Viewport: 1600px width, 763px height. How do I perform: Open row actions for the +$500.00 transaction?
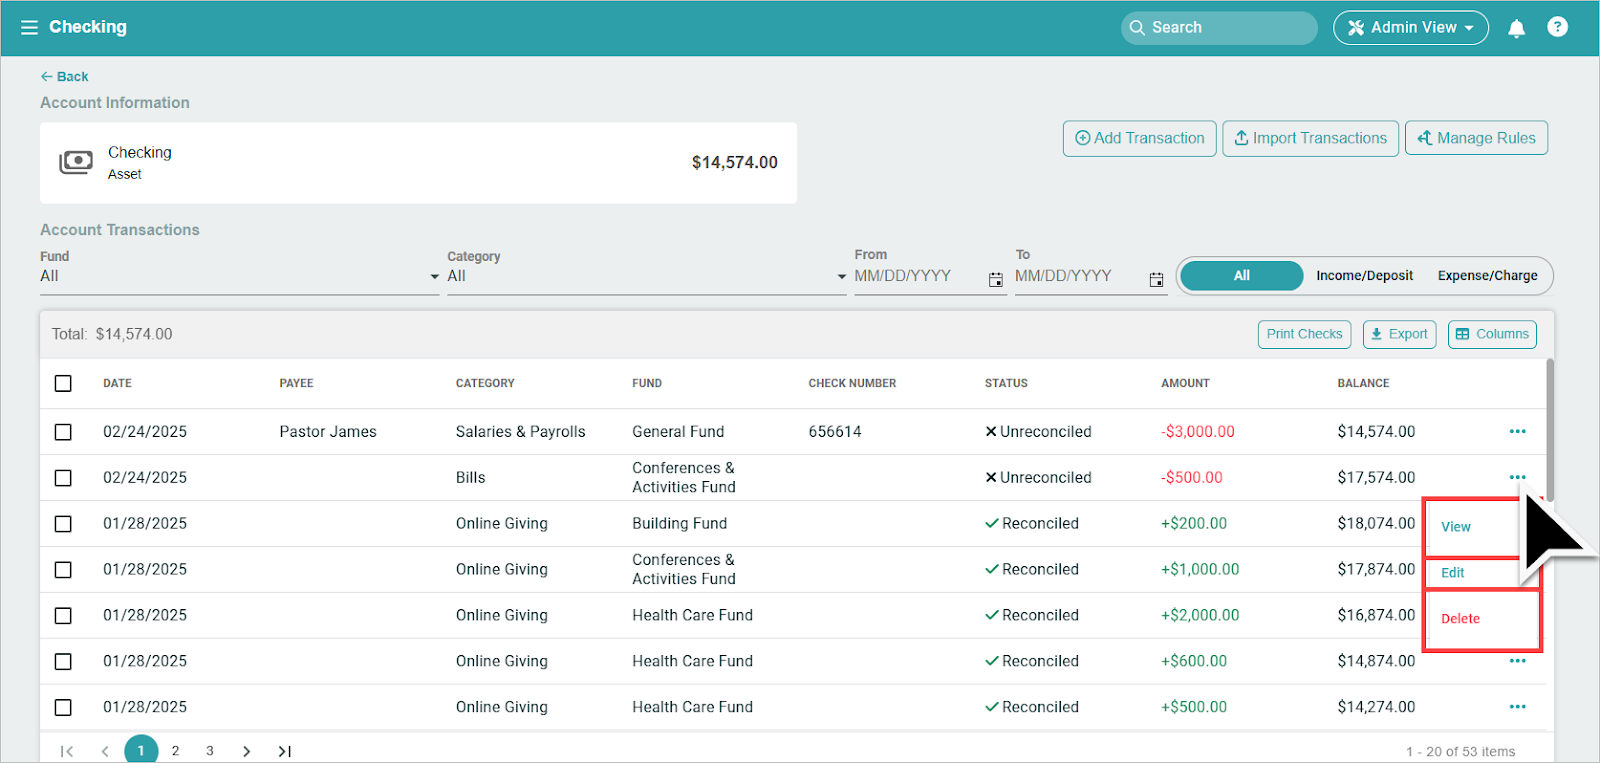coord(1517,707)
